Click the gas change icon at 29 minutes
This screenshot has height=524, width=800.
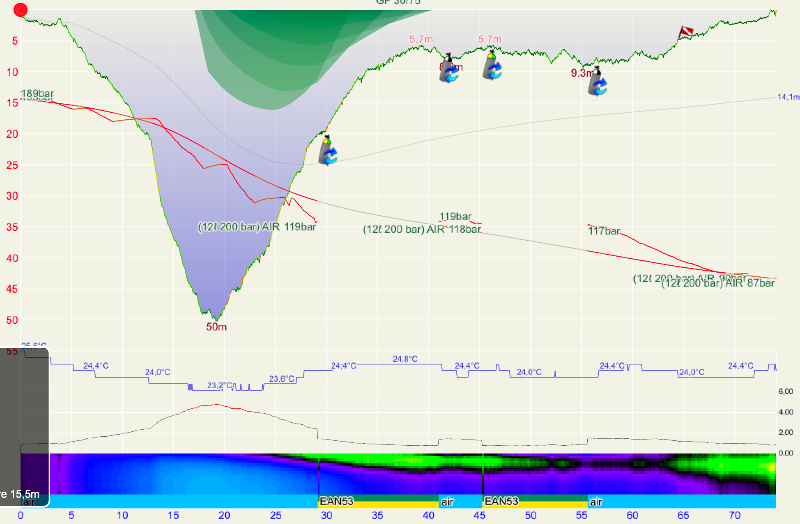328,151
